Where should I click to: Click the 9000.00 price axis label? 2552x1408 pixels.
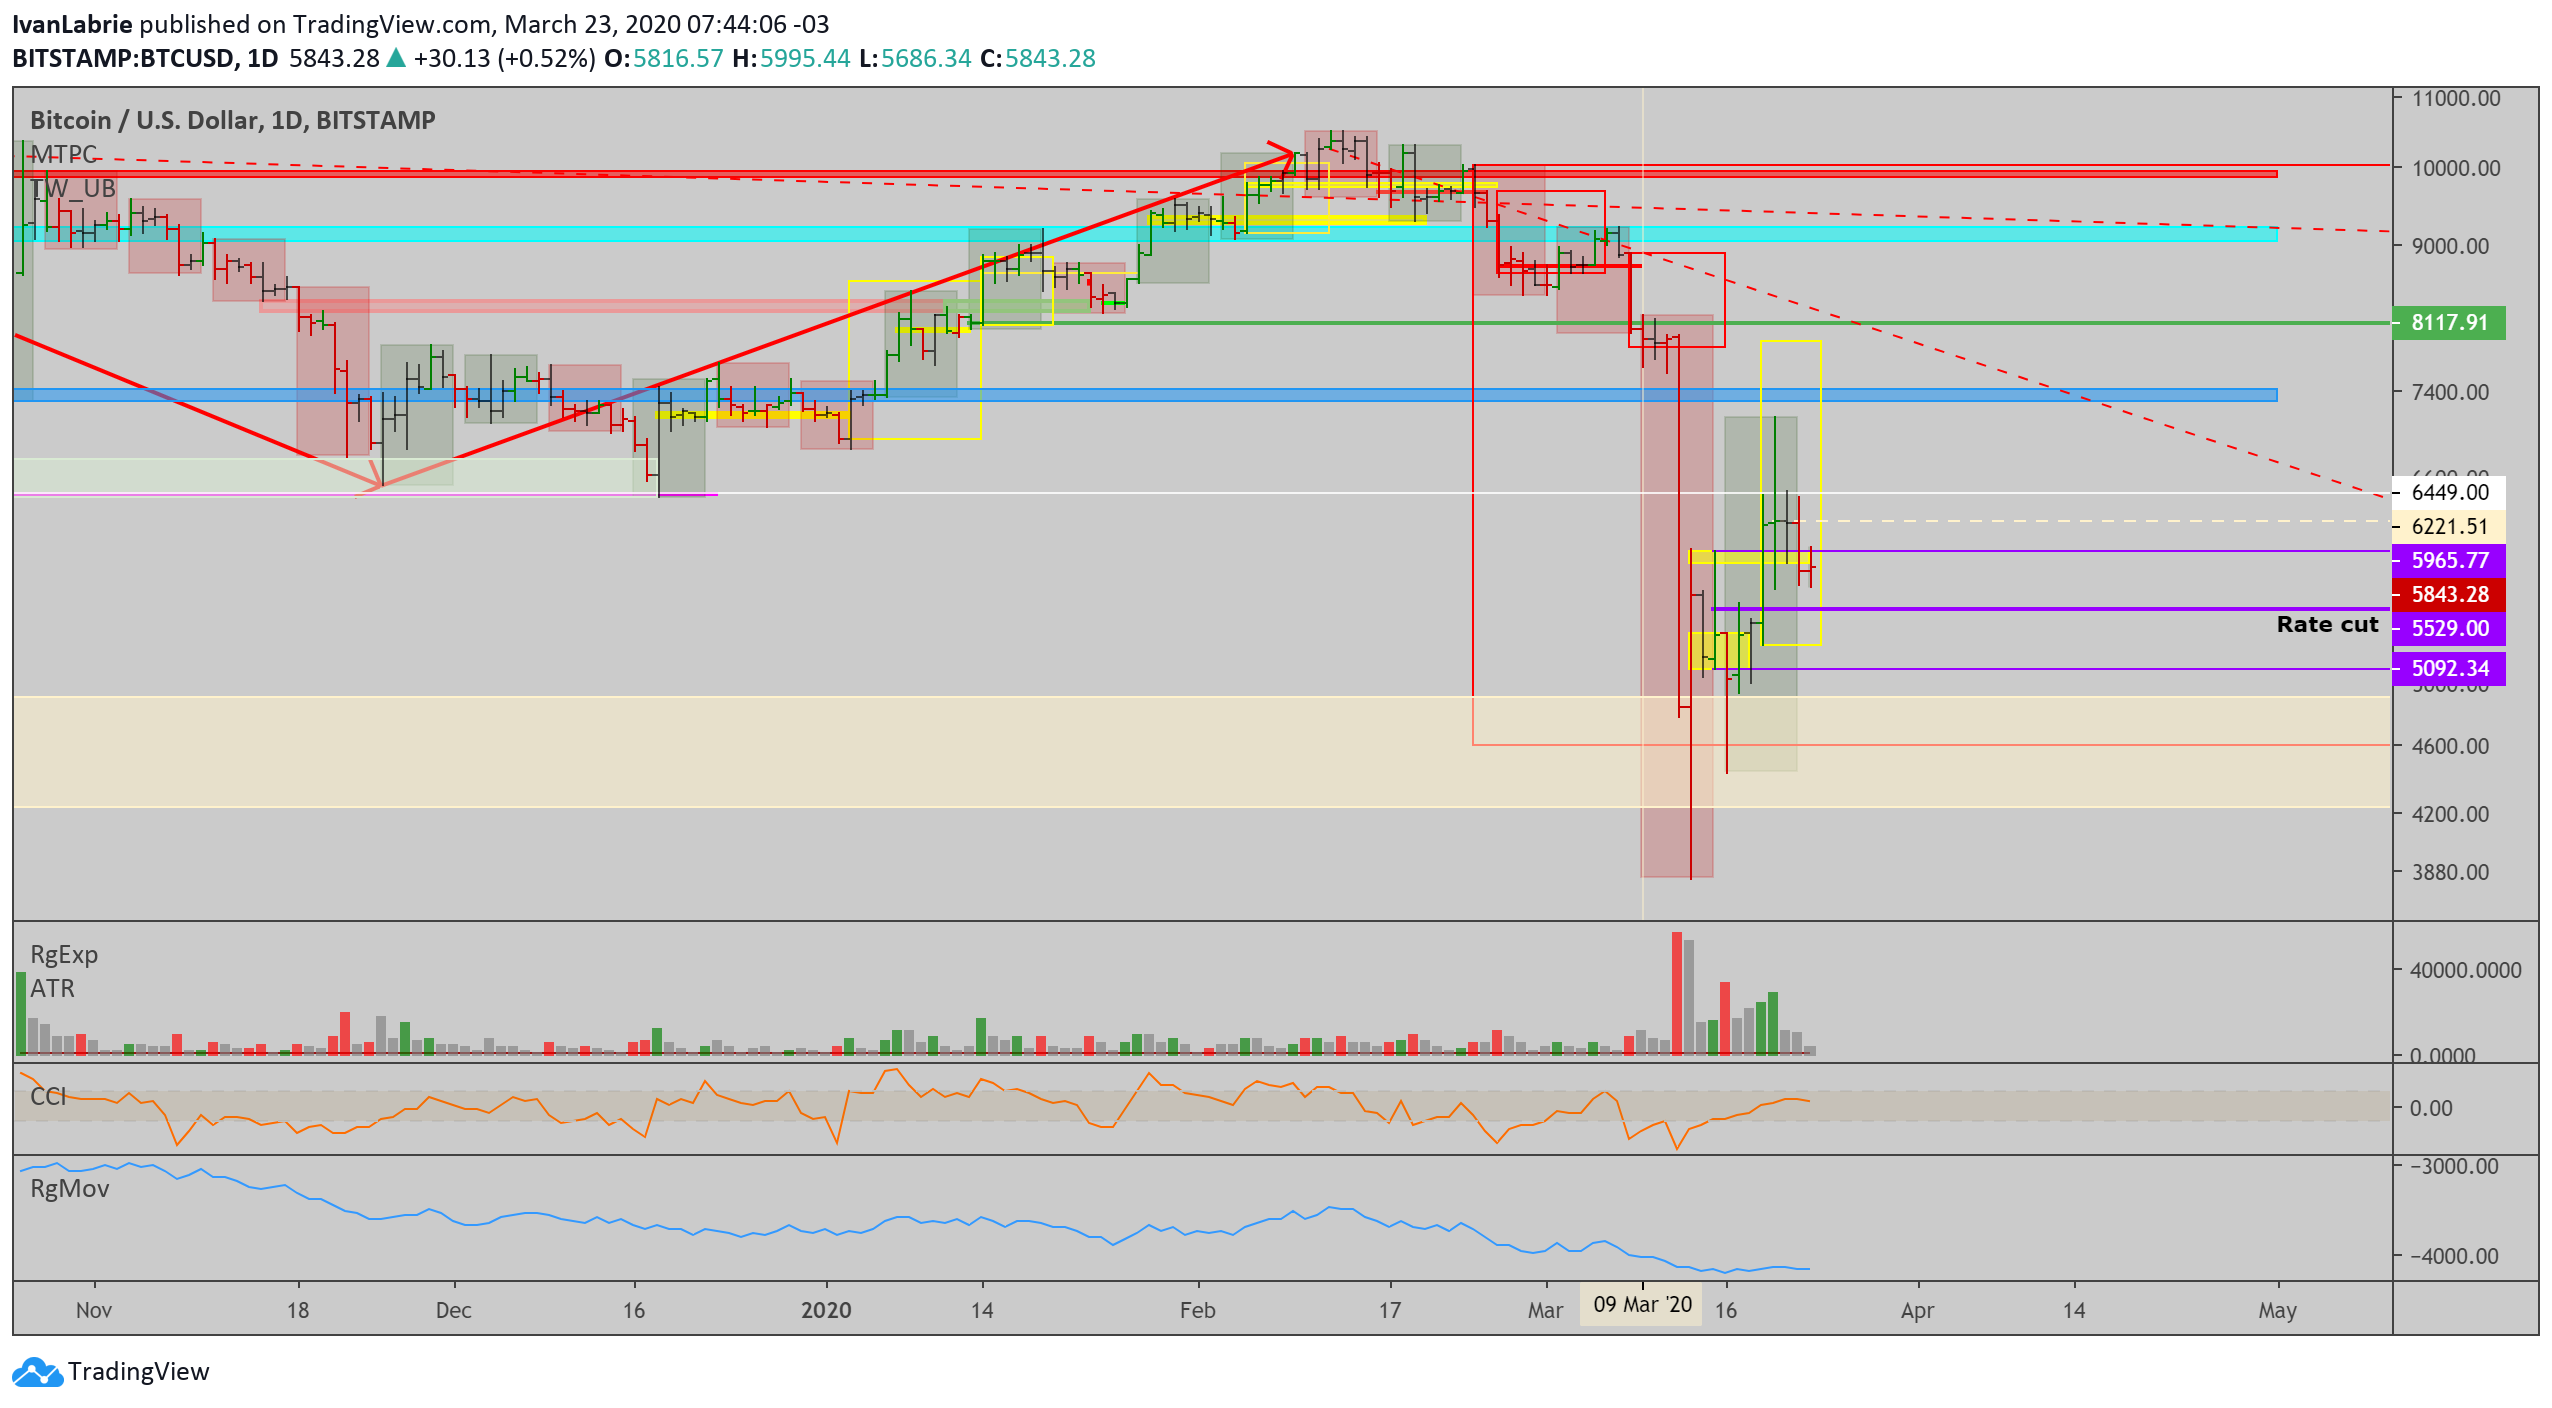pos(2450,246)
